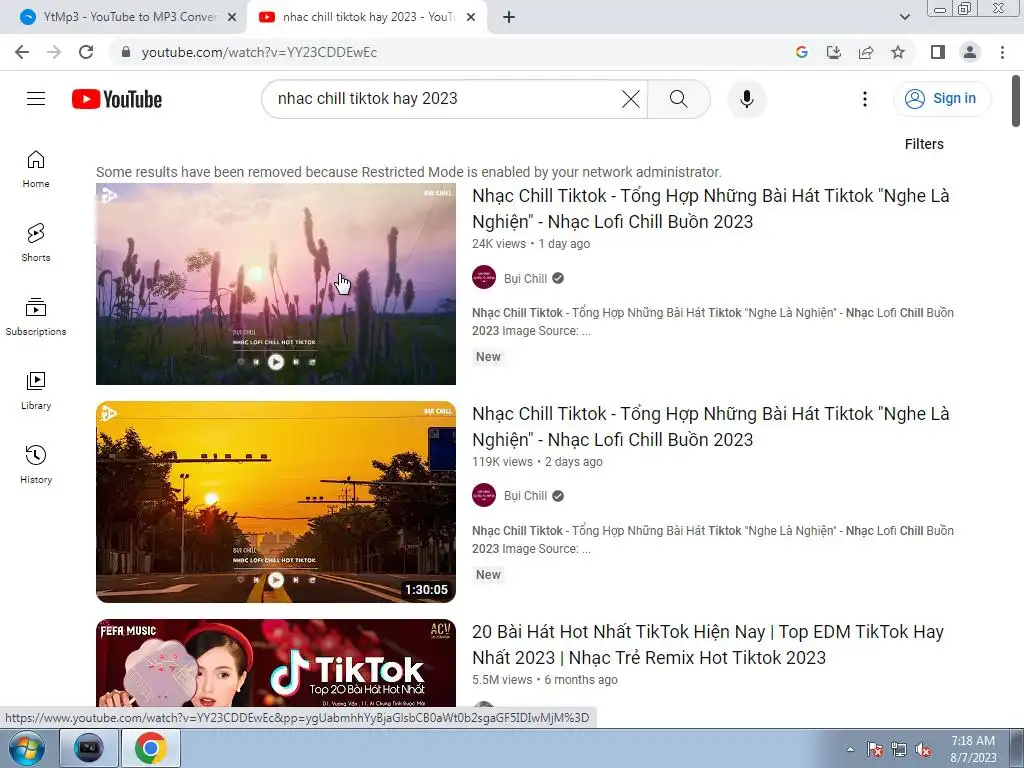Toggle Chrome side panel icon
This screenshot has width=1024, height=768.
(x=938, y=52)
